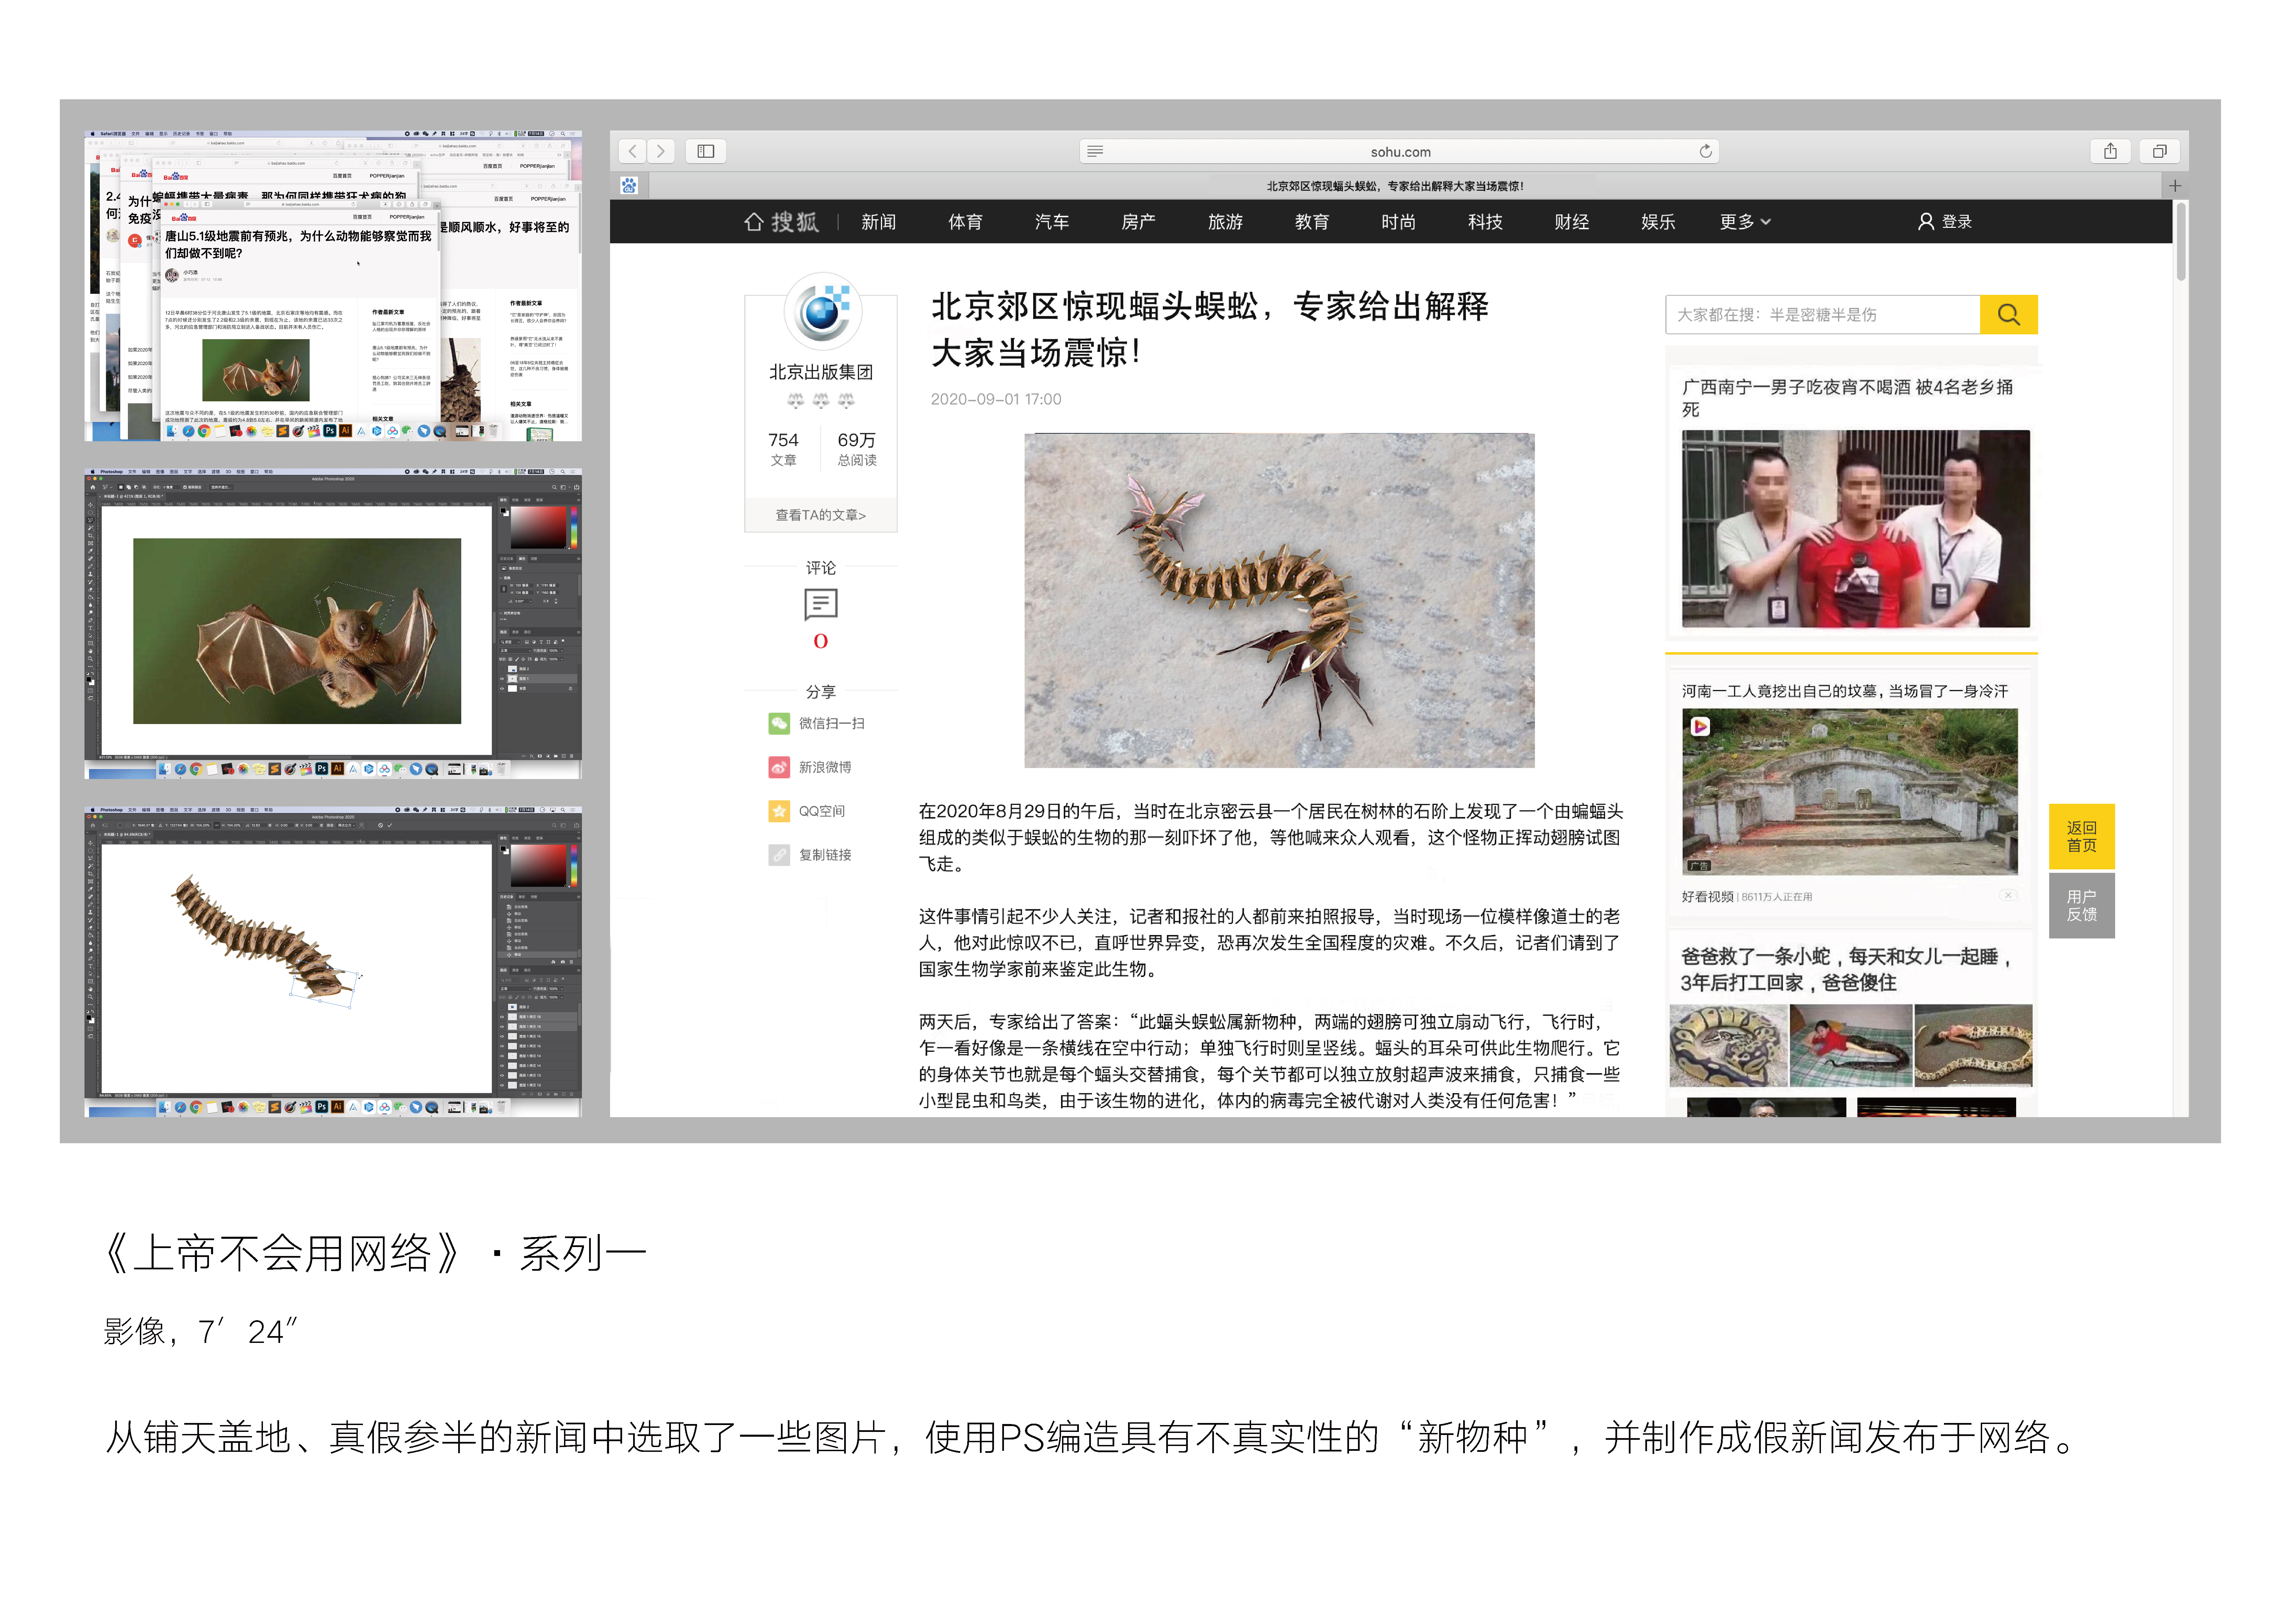Screen dimensions: 2276x1624
Task: Share to 新浪微博 icon
Action: (x=779, y=767)
